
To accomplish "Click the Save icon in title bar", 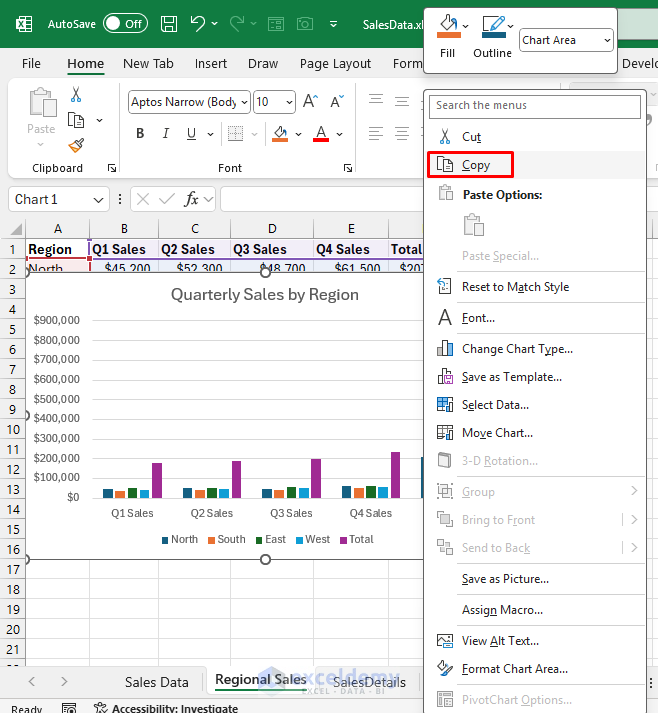I will pos(169,23).
